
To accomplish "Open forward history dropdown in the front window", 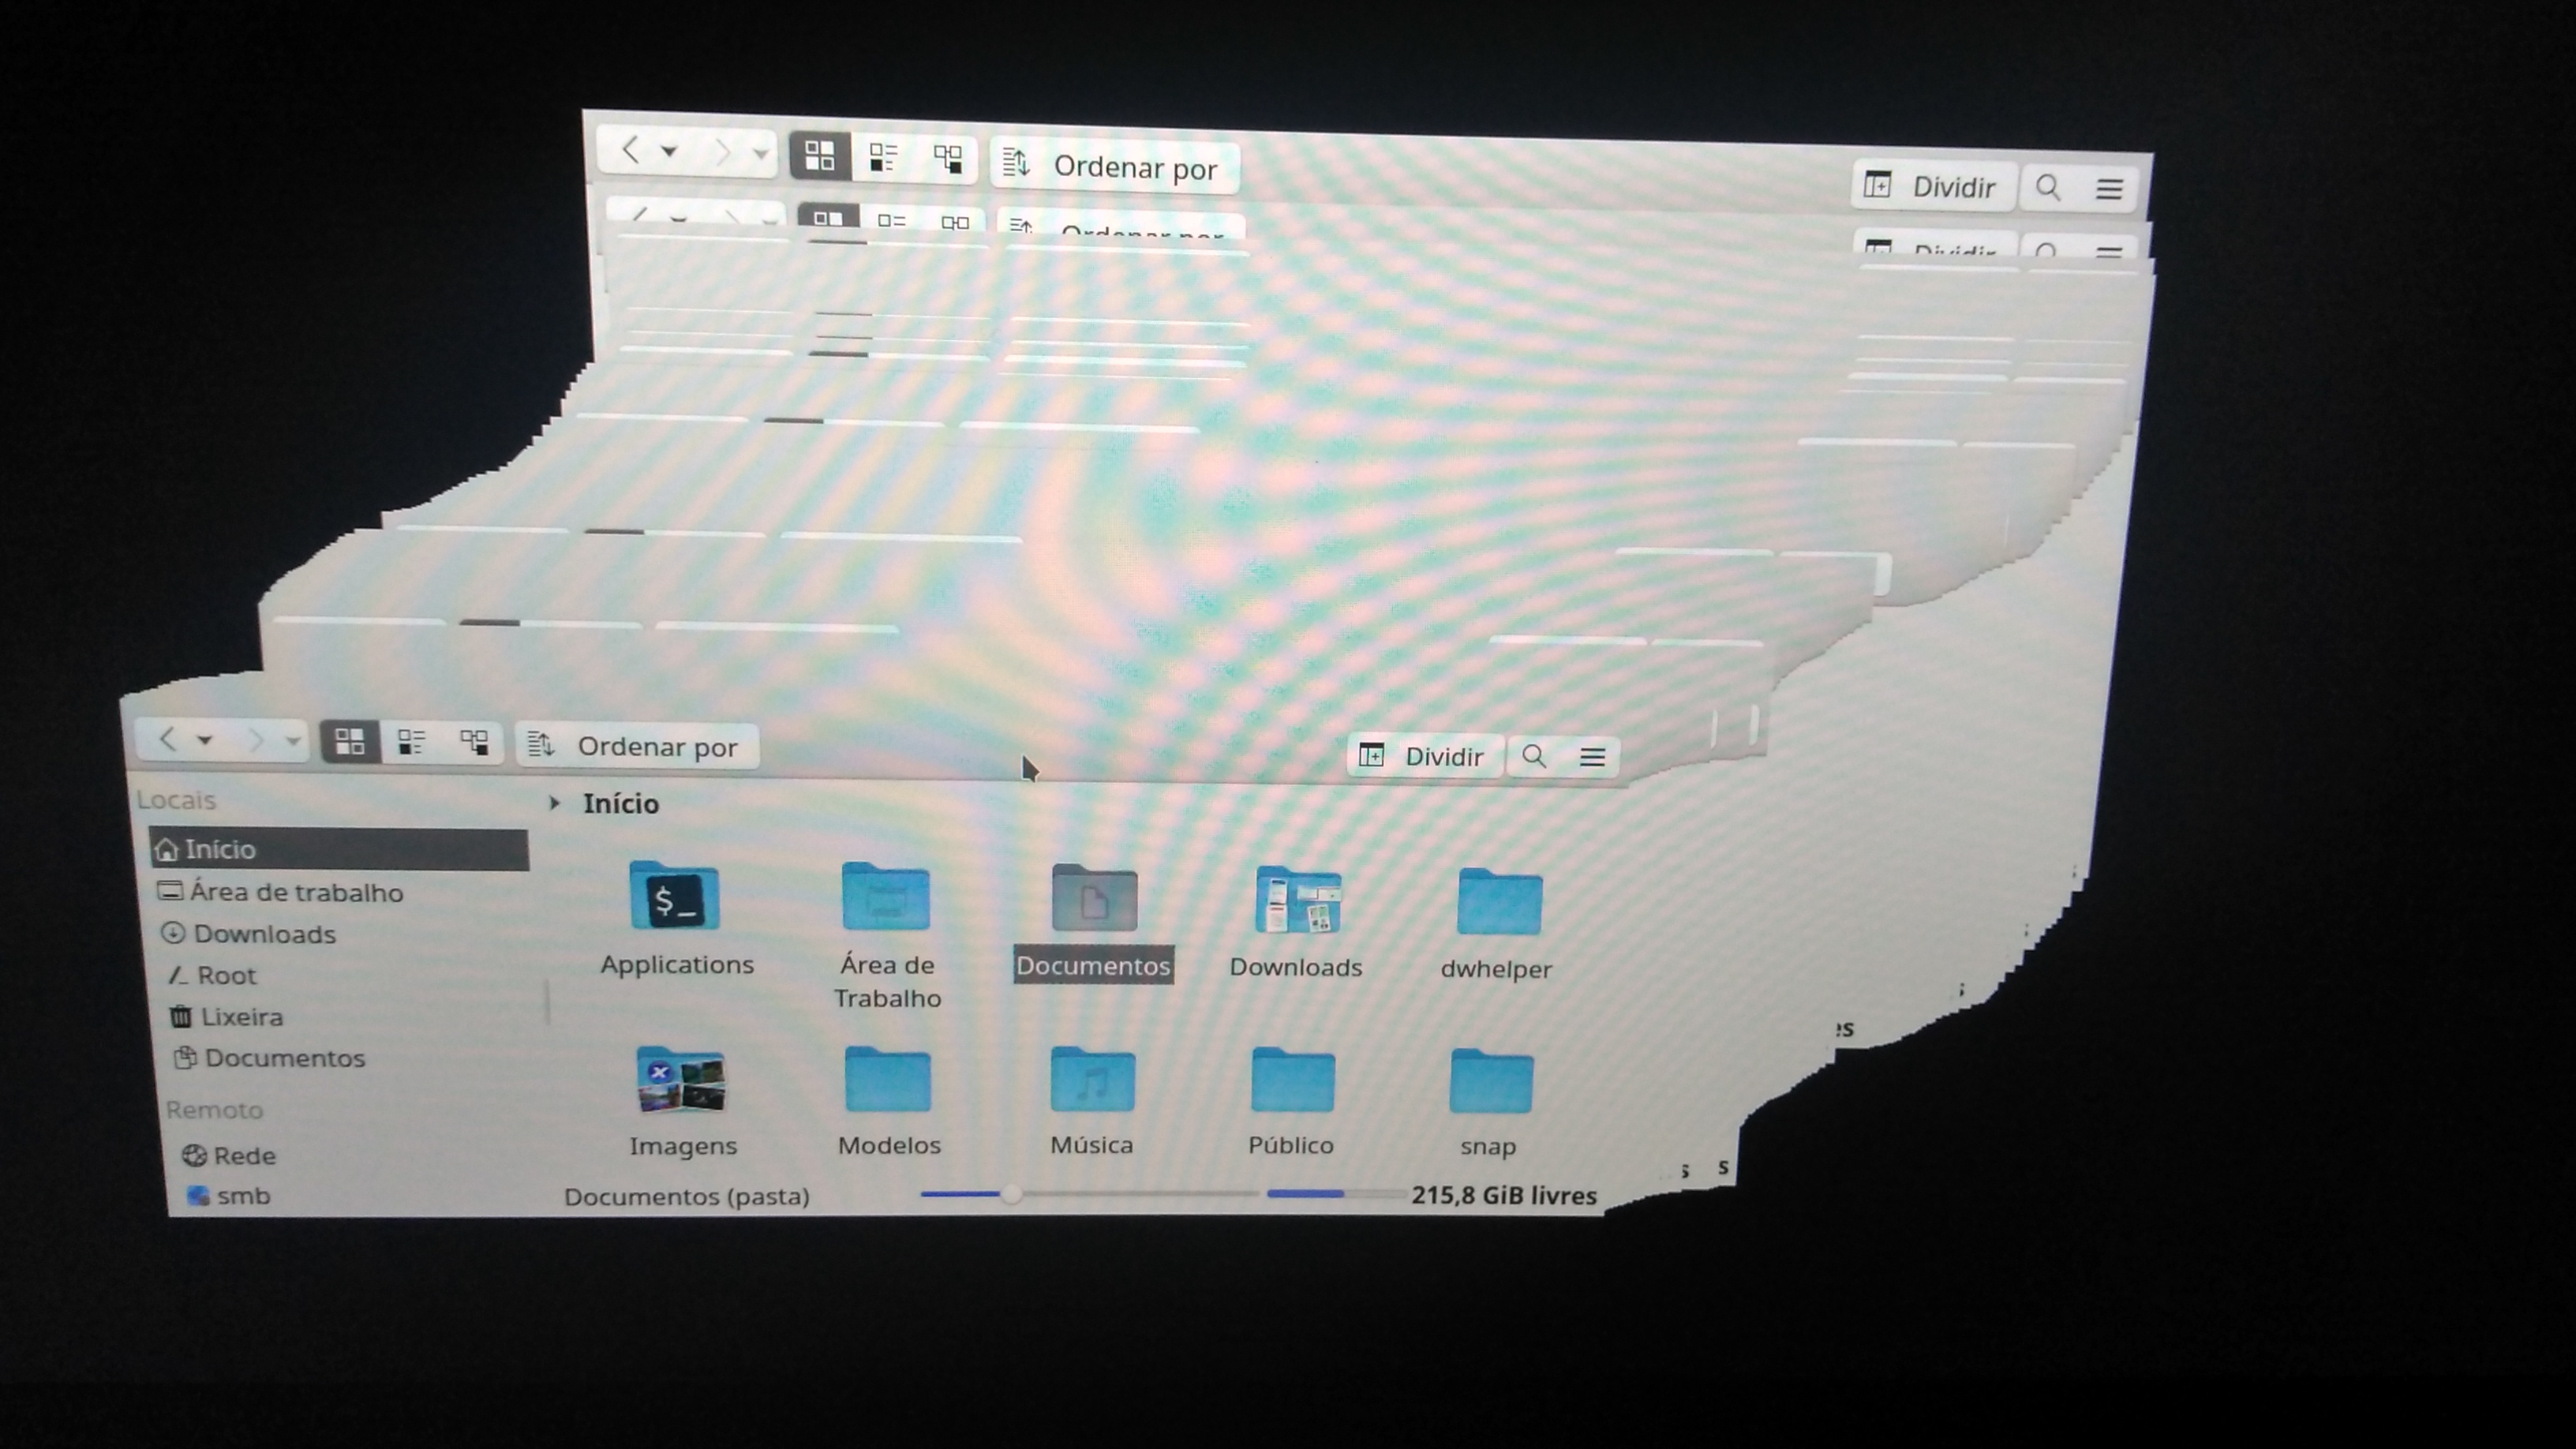I will click(x=292, y=742).
